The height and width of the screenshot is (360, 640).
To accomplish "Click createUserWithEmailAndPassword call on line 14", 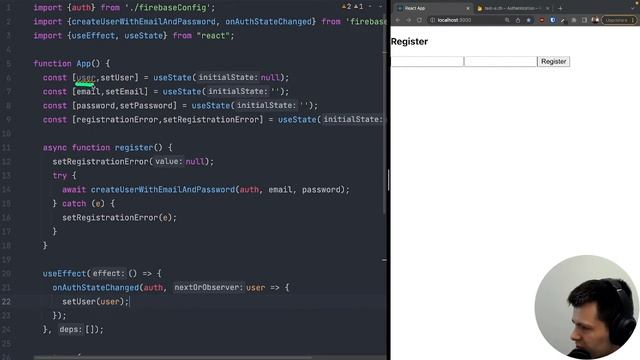I will pyautogui.click(x=162, y=190).
